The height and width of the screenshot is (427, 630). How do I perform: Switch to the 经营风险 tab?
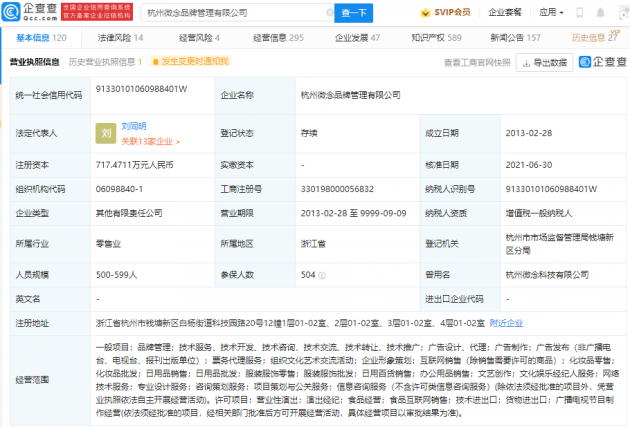[x=199, y=38]
